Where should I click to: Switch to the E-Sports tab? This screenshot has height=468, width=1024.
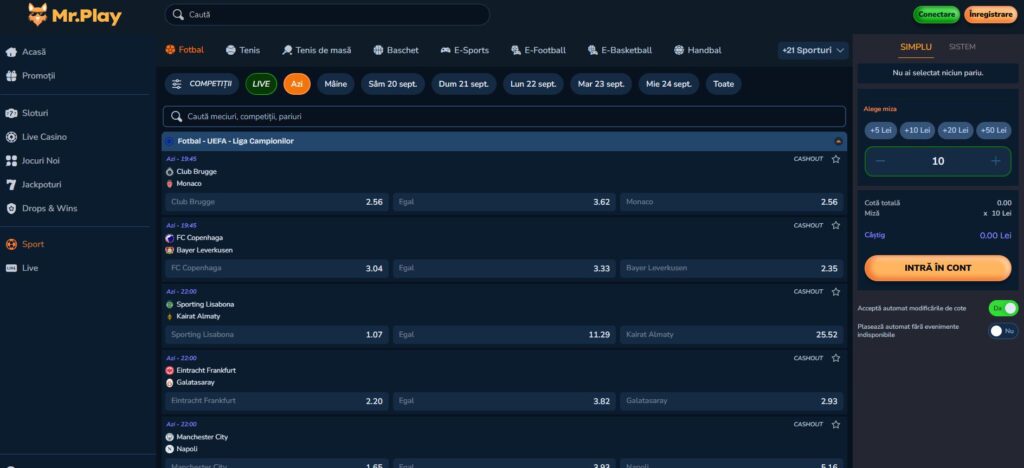point(464,50)
